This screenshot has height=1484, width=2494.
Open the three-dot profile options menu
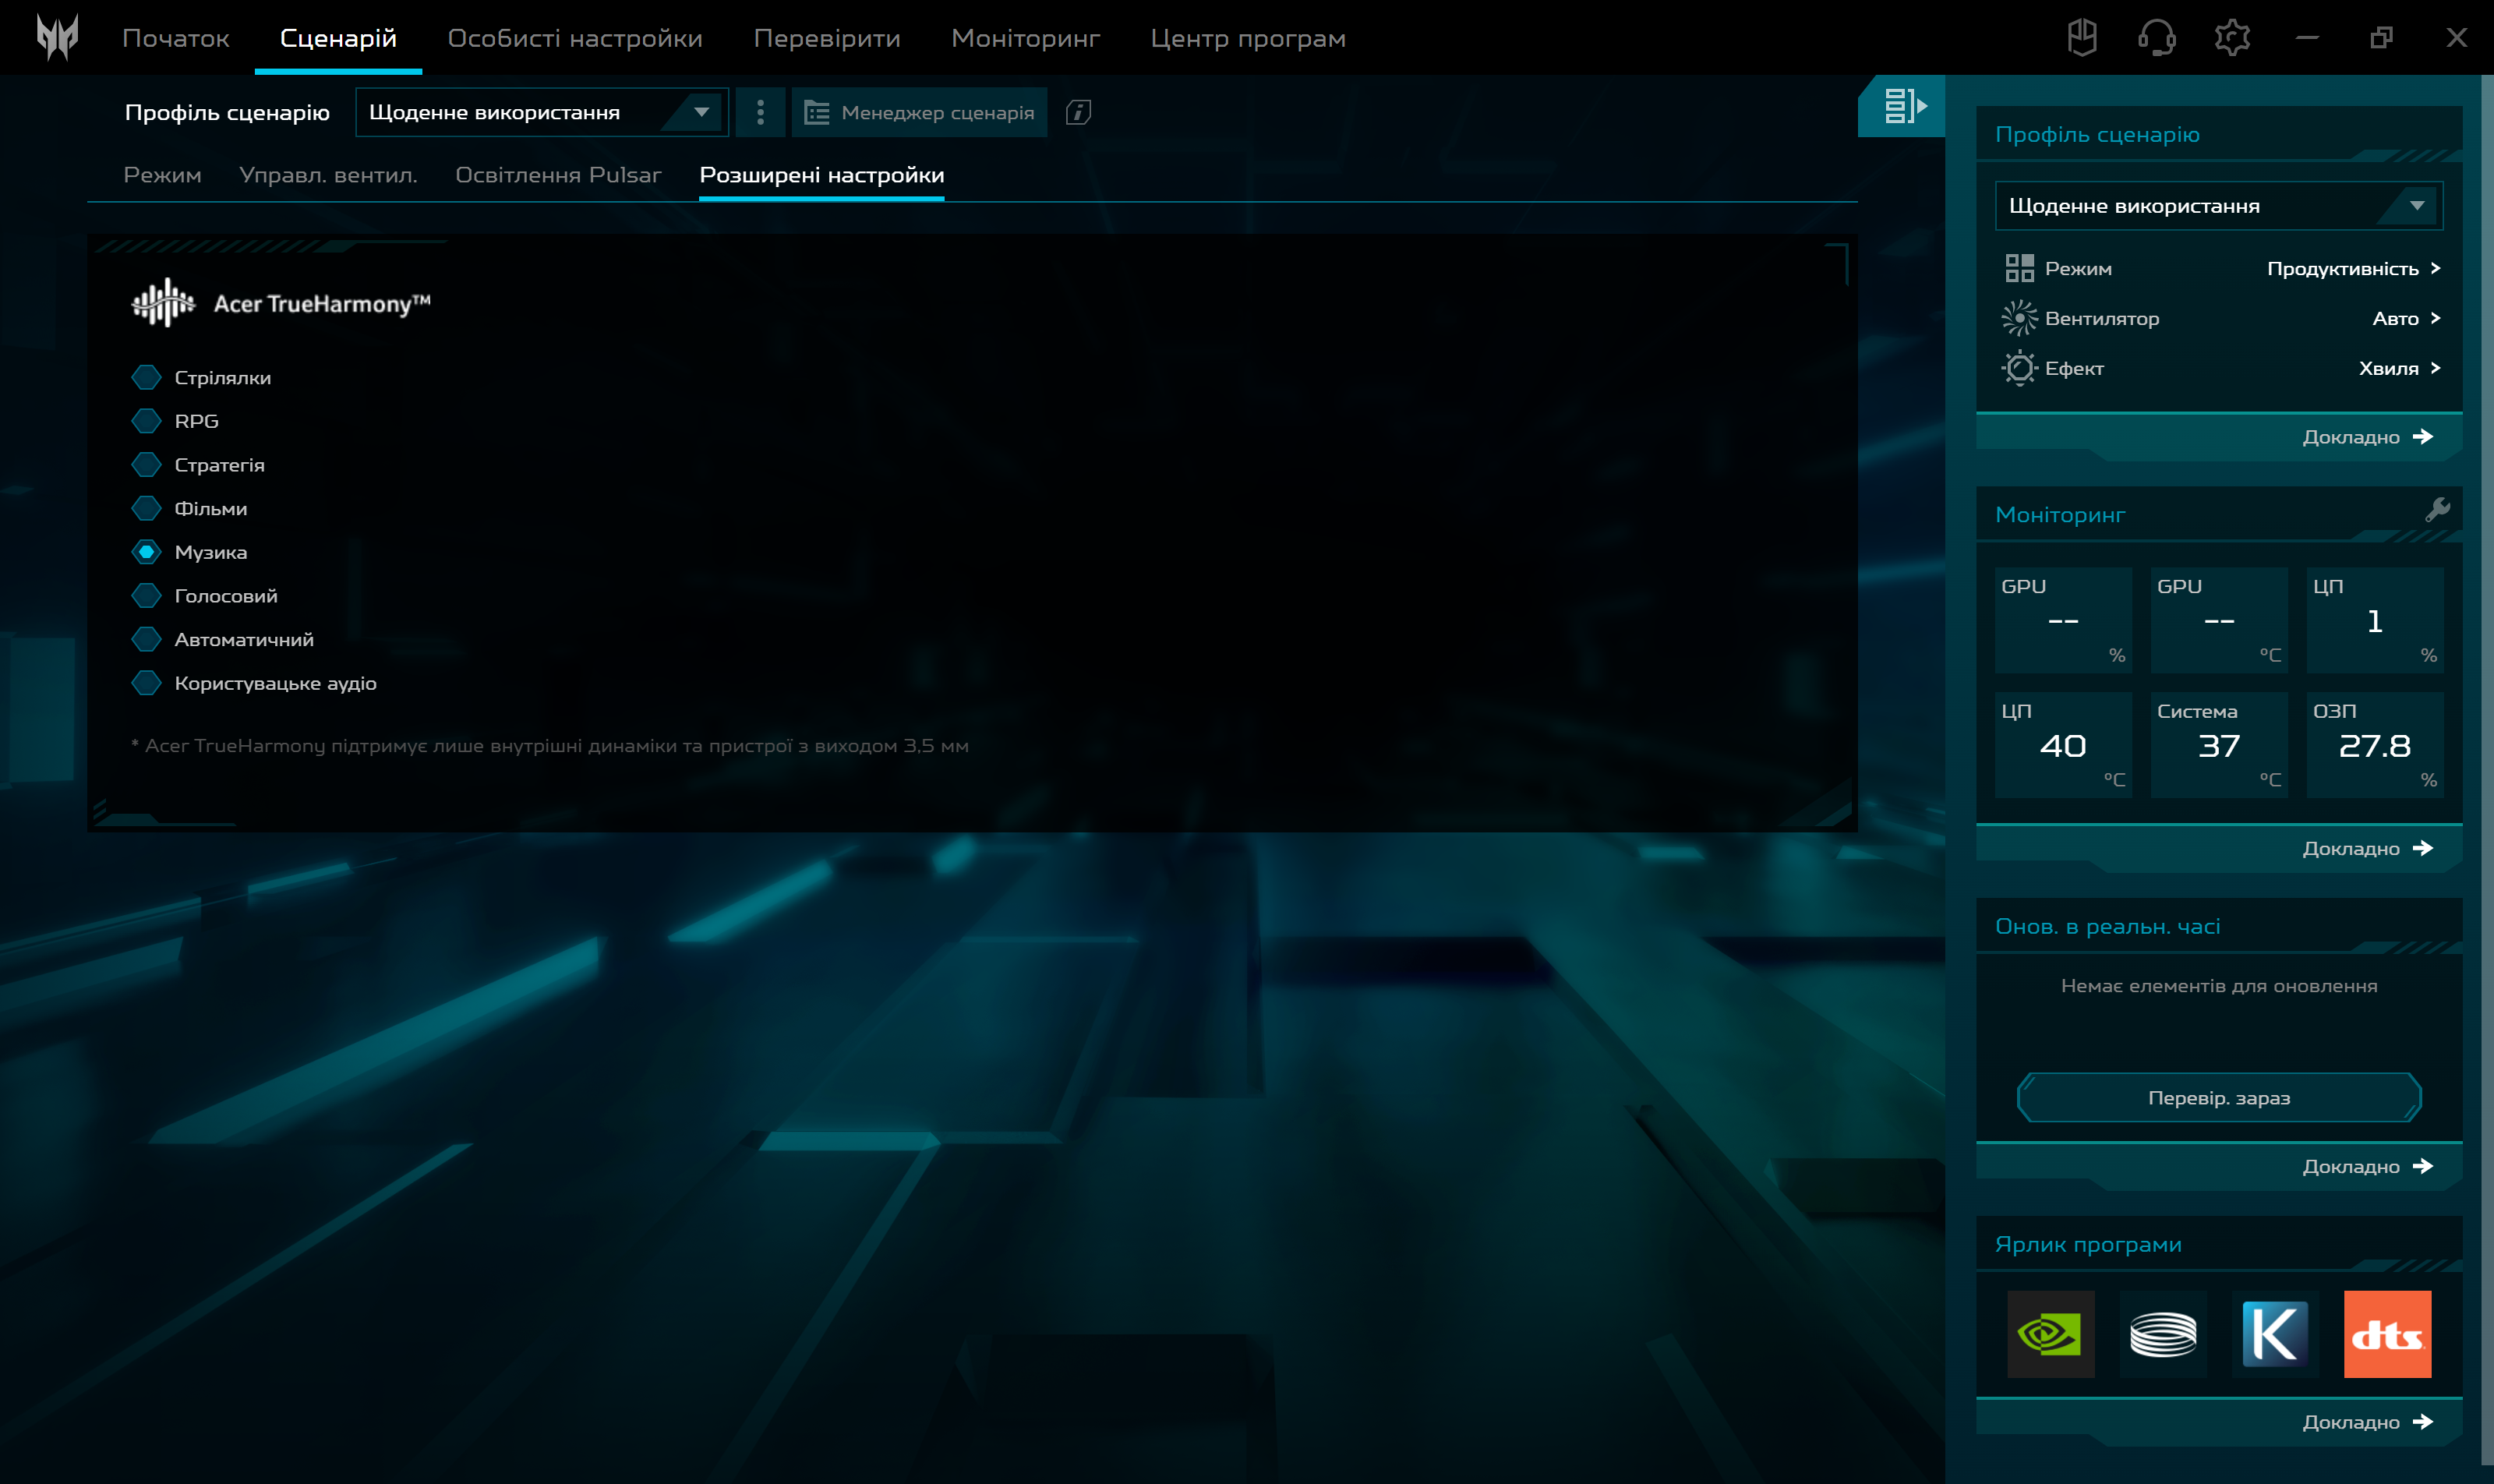(x=760, y=112)
